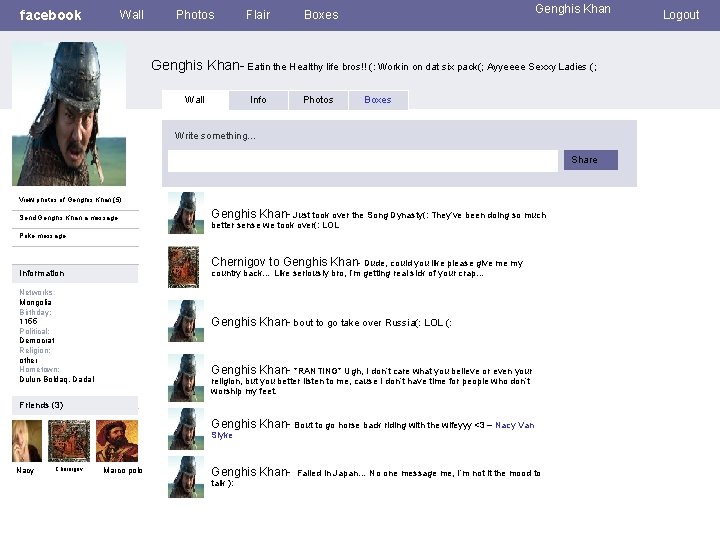Viewport: 720px width, 540px height.
Task: Open Chernigov friend thumbnail
Action: click(69, 441)
